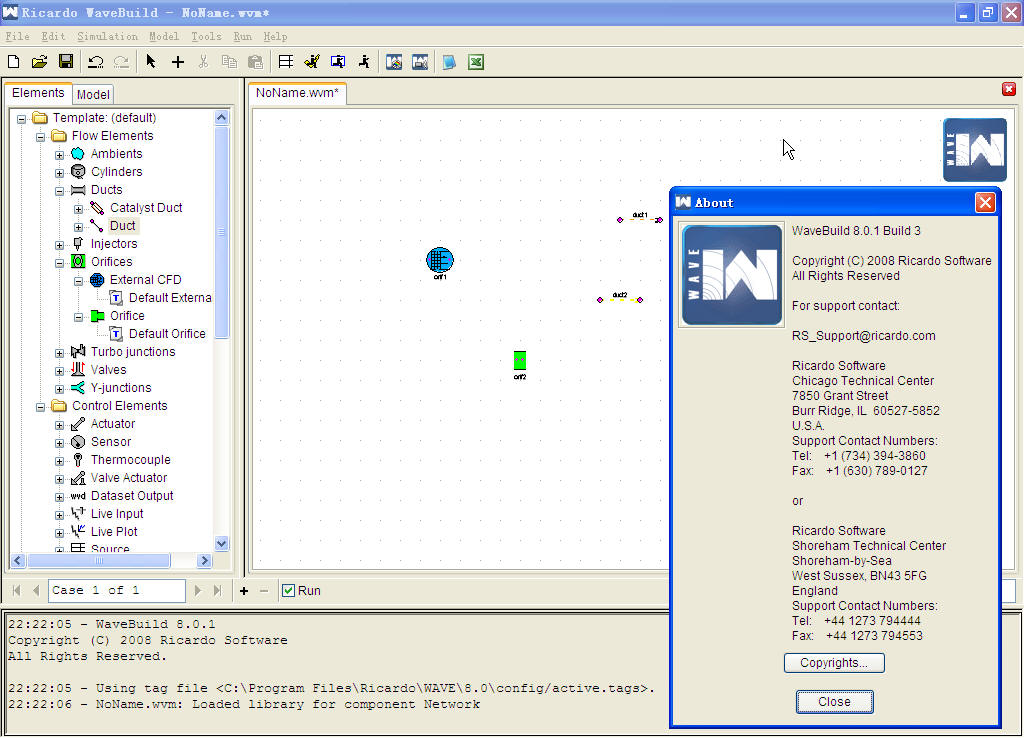
Task: Expand the Catalyst Duct node
Action: point(78,209)
